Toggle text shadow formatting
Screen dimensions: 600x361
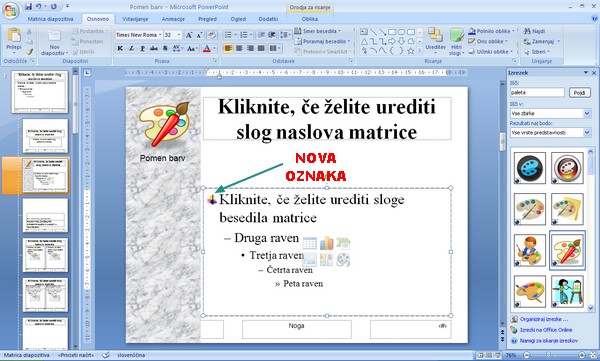pyautogui.click(x=165, y=48)
